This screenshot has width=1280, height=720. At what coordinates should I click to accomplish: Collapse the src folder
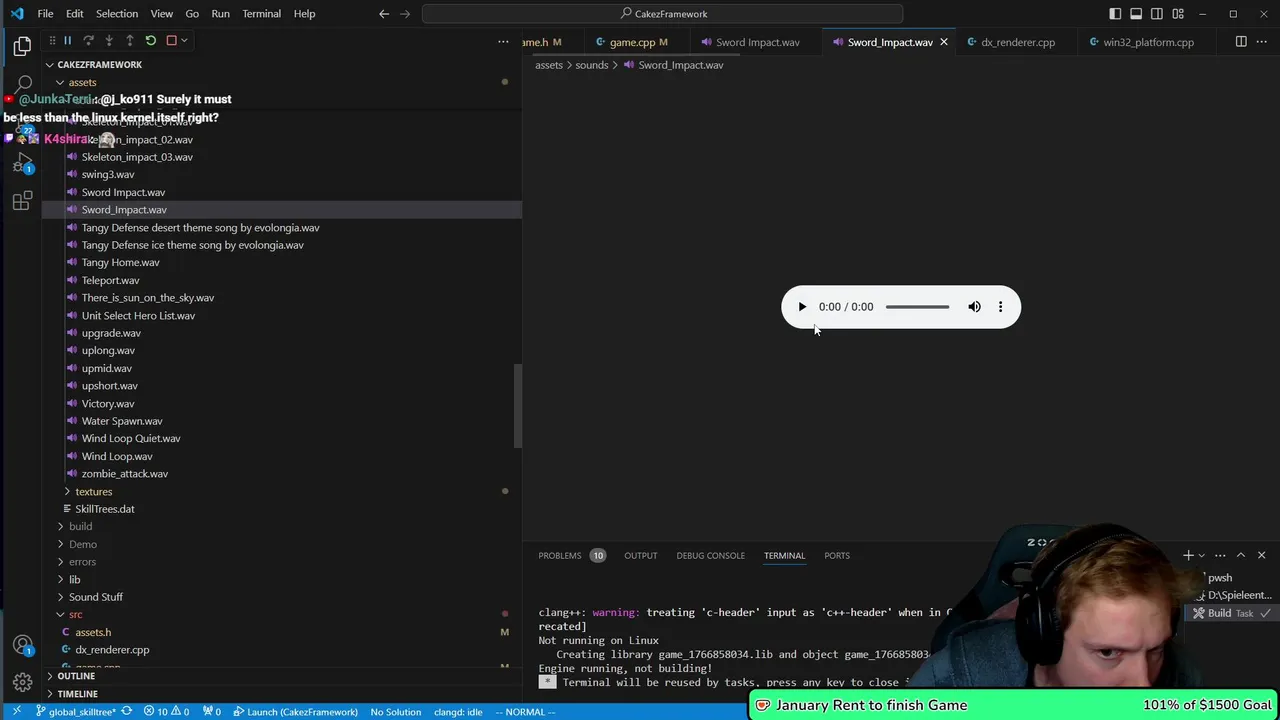click(x=75, y=614)
